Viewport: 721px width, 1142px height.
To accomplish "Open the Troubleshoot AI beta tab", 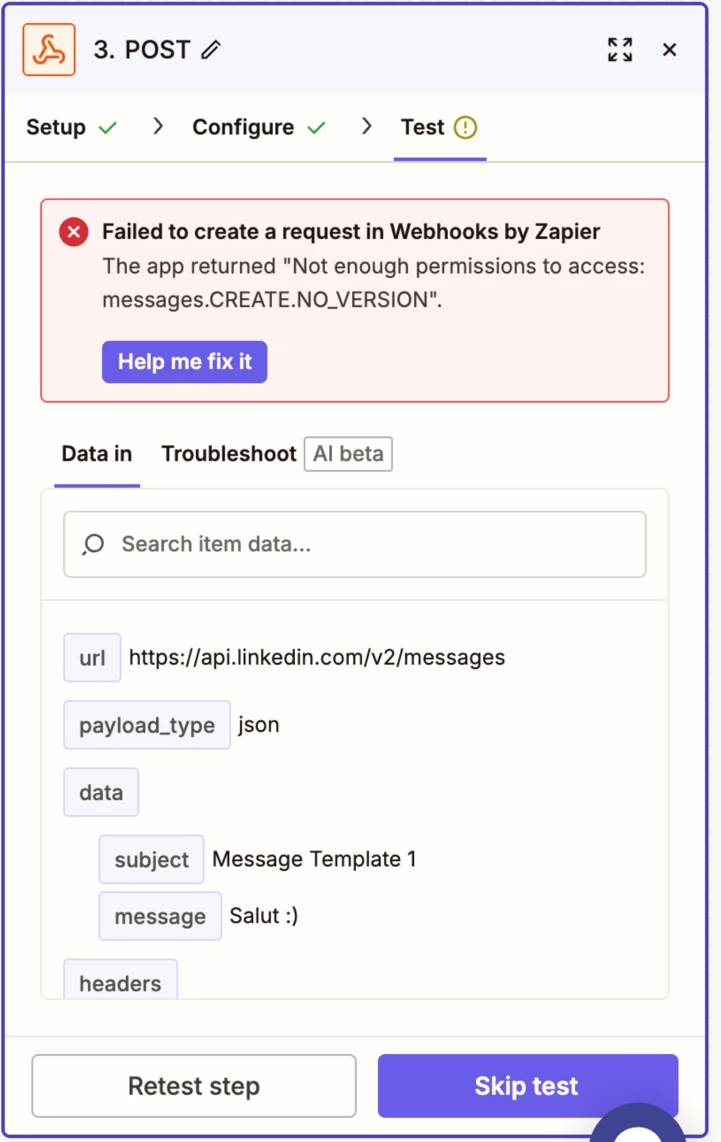I will pyautogui.click(x=230, y=454).
